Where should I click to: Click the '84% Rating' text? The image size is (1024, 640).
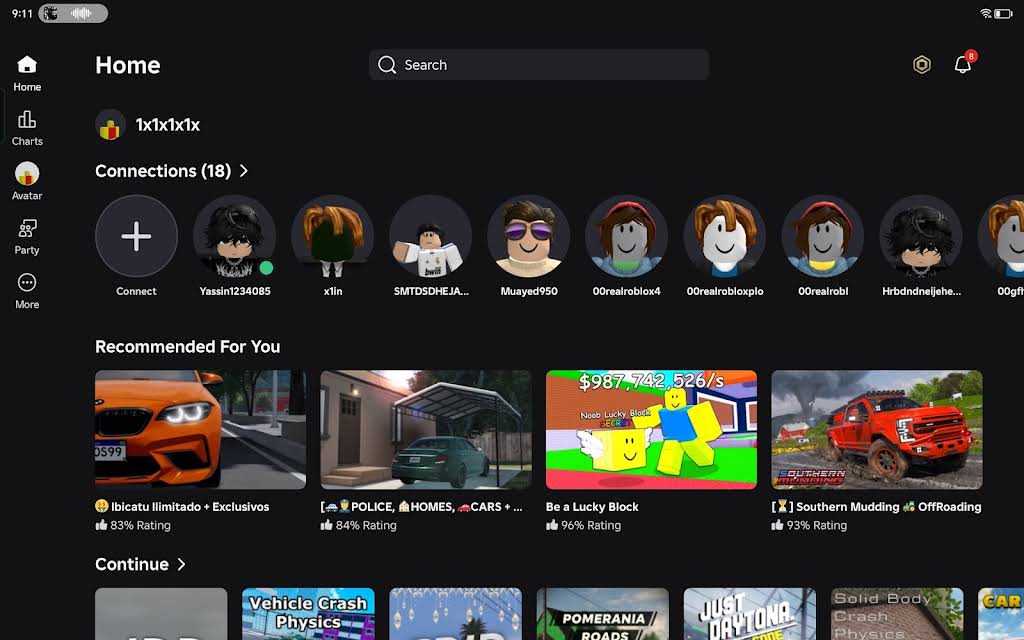(x=366, y=525)
